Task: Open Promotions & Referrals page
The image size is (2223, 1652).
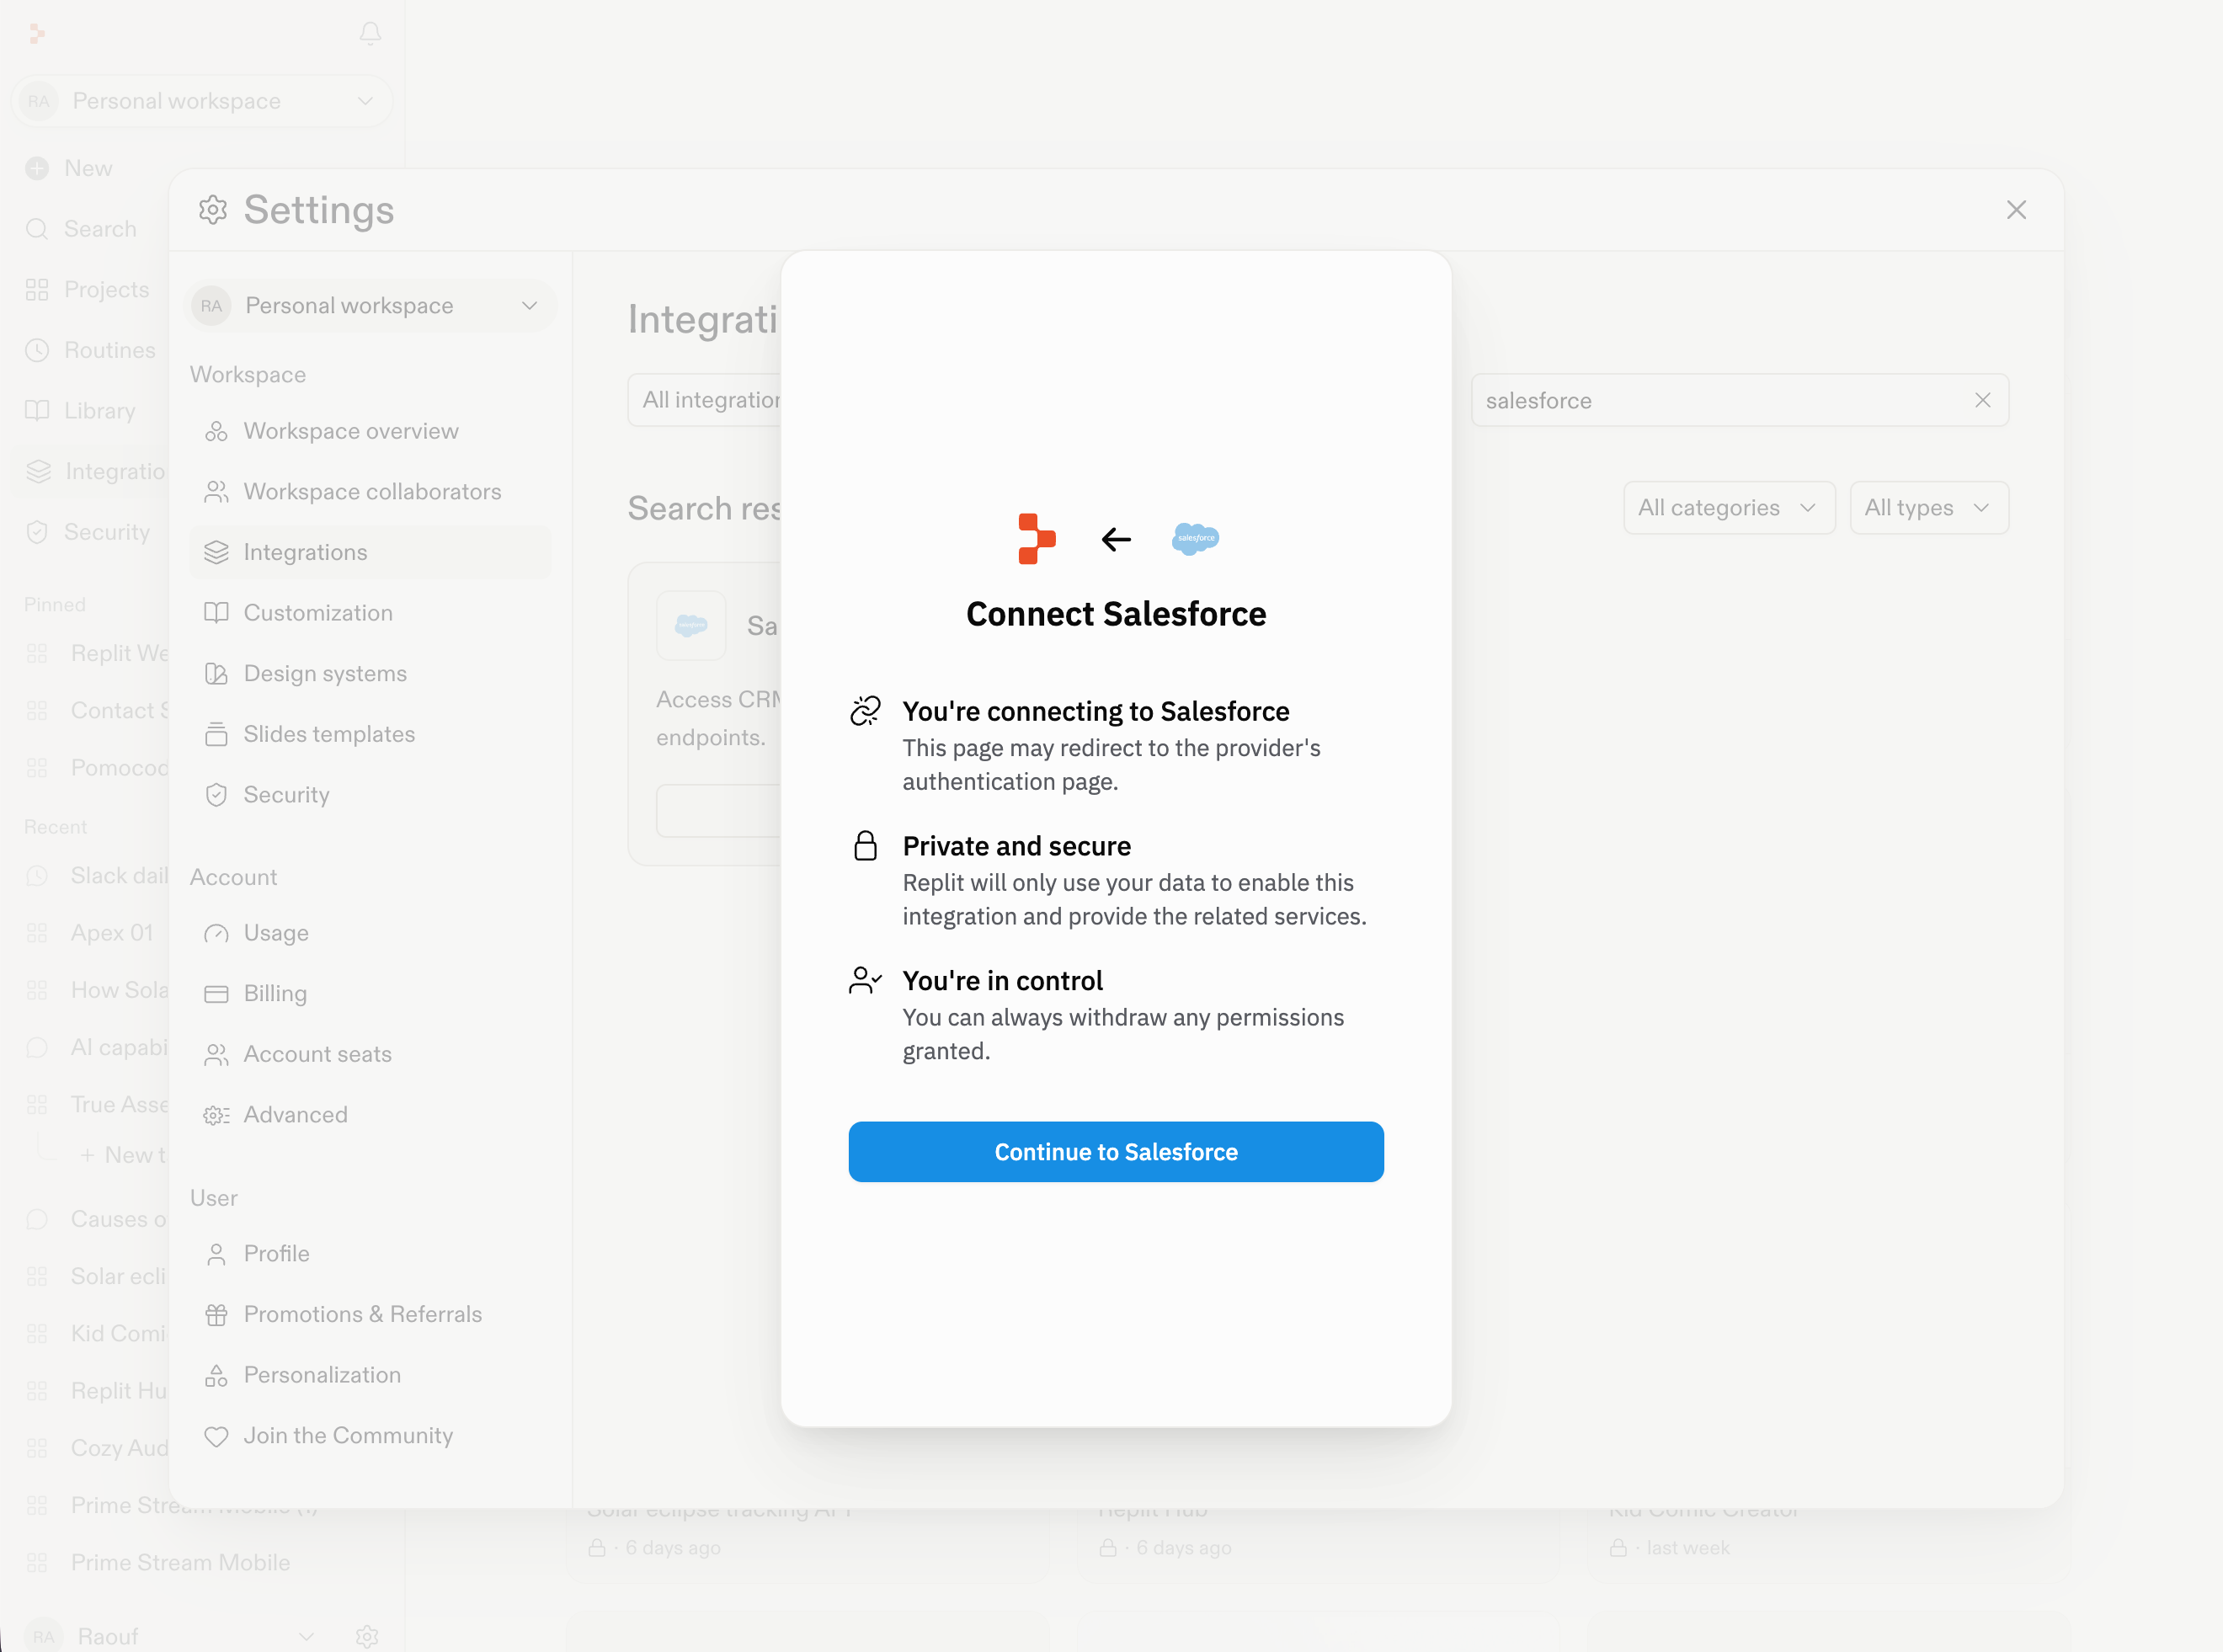Action: (x=370, y=1314)
